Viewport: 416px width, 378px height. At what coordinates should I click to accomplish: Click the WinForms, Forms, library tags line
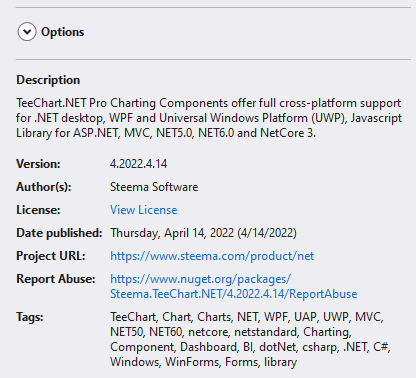[x=204, y=362]
